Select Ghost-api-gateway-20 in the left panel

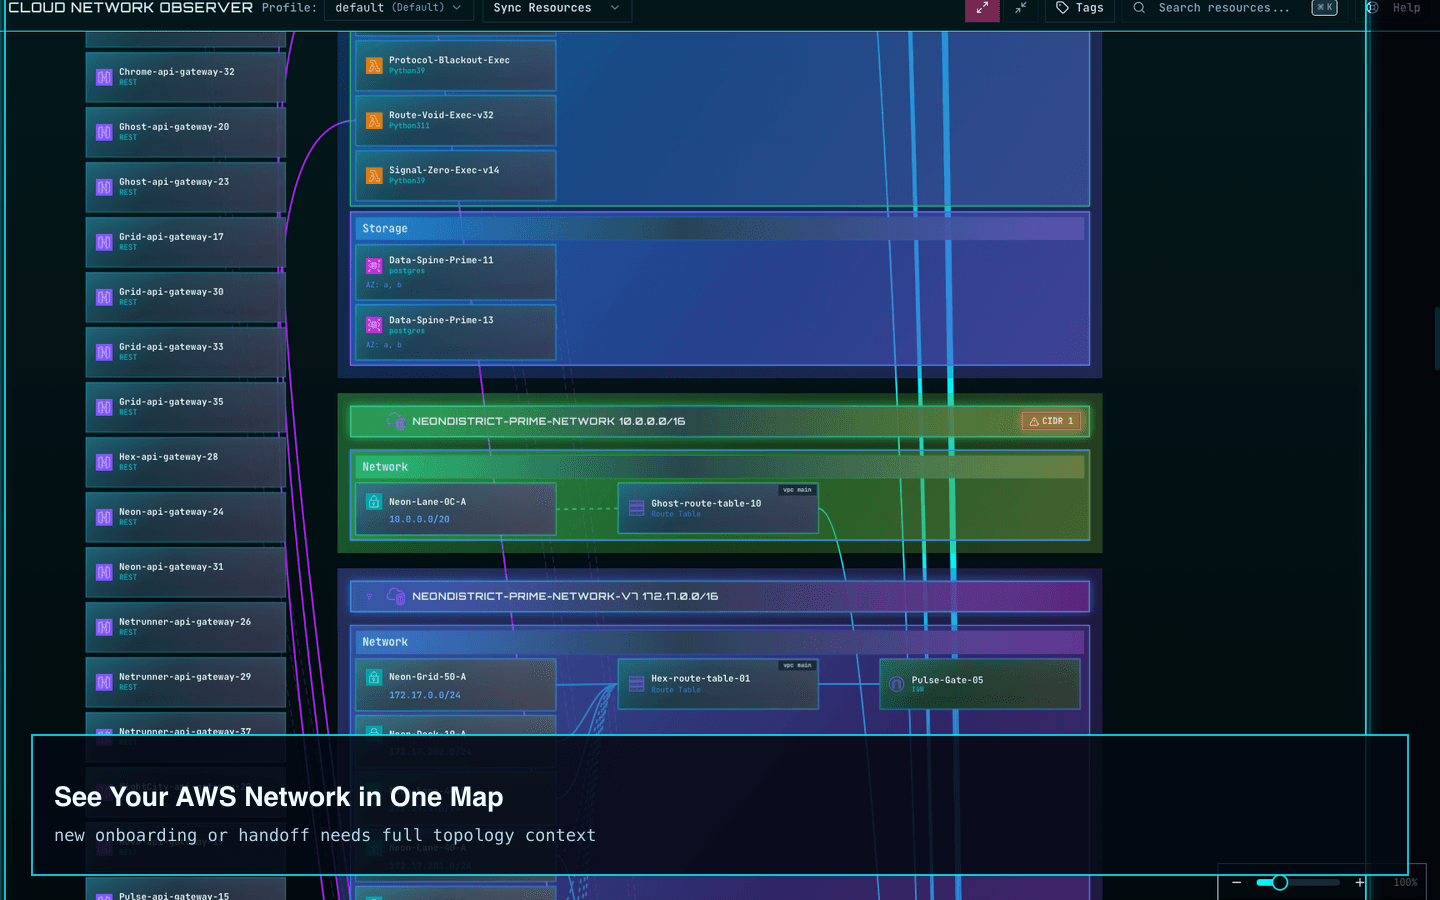click(x=184, y=132)
